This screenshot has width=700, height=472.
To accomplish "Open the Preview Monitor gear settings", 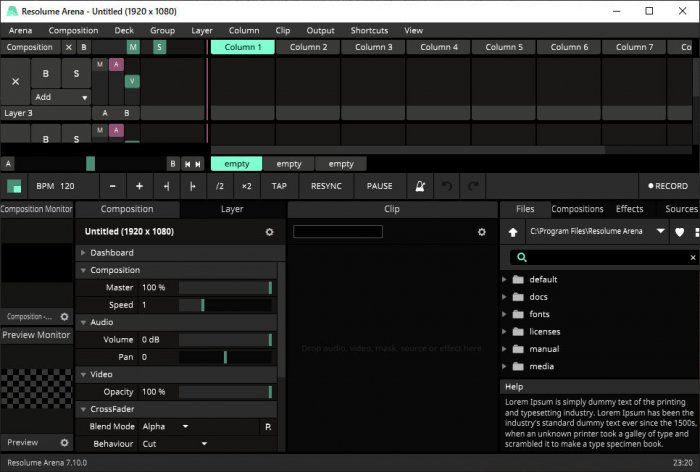I will coord(64,442).
